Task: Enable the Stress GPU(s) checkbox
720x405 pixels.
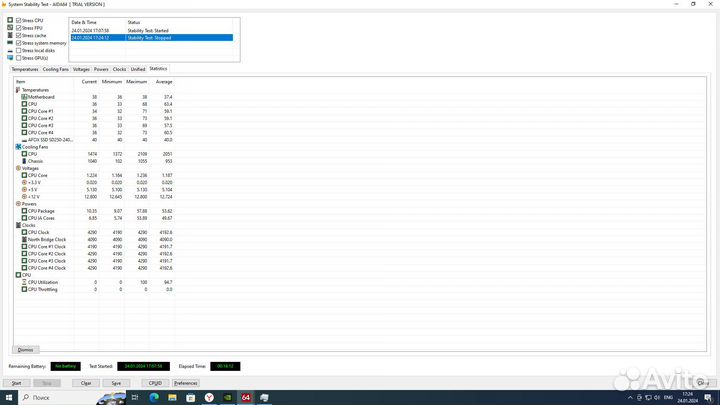Action: [x=18, y=58]
